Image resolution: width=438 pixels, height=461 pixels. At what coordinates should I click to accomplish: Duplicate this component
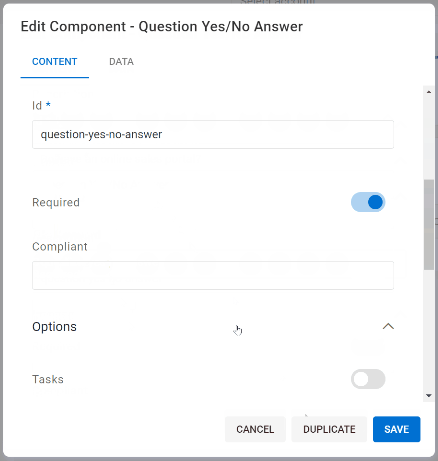(329, 429)
